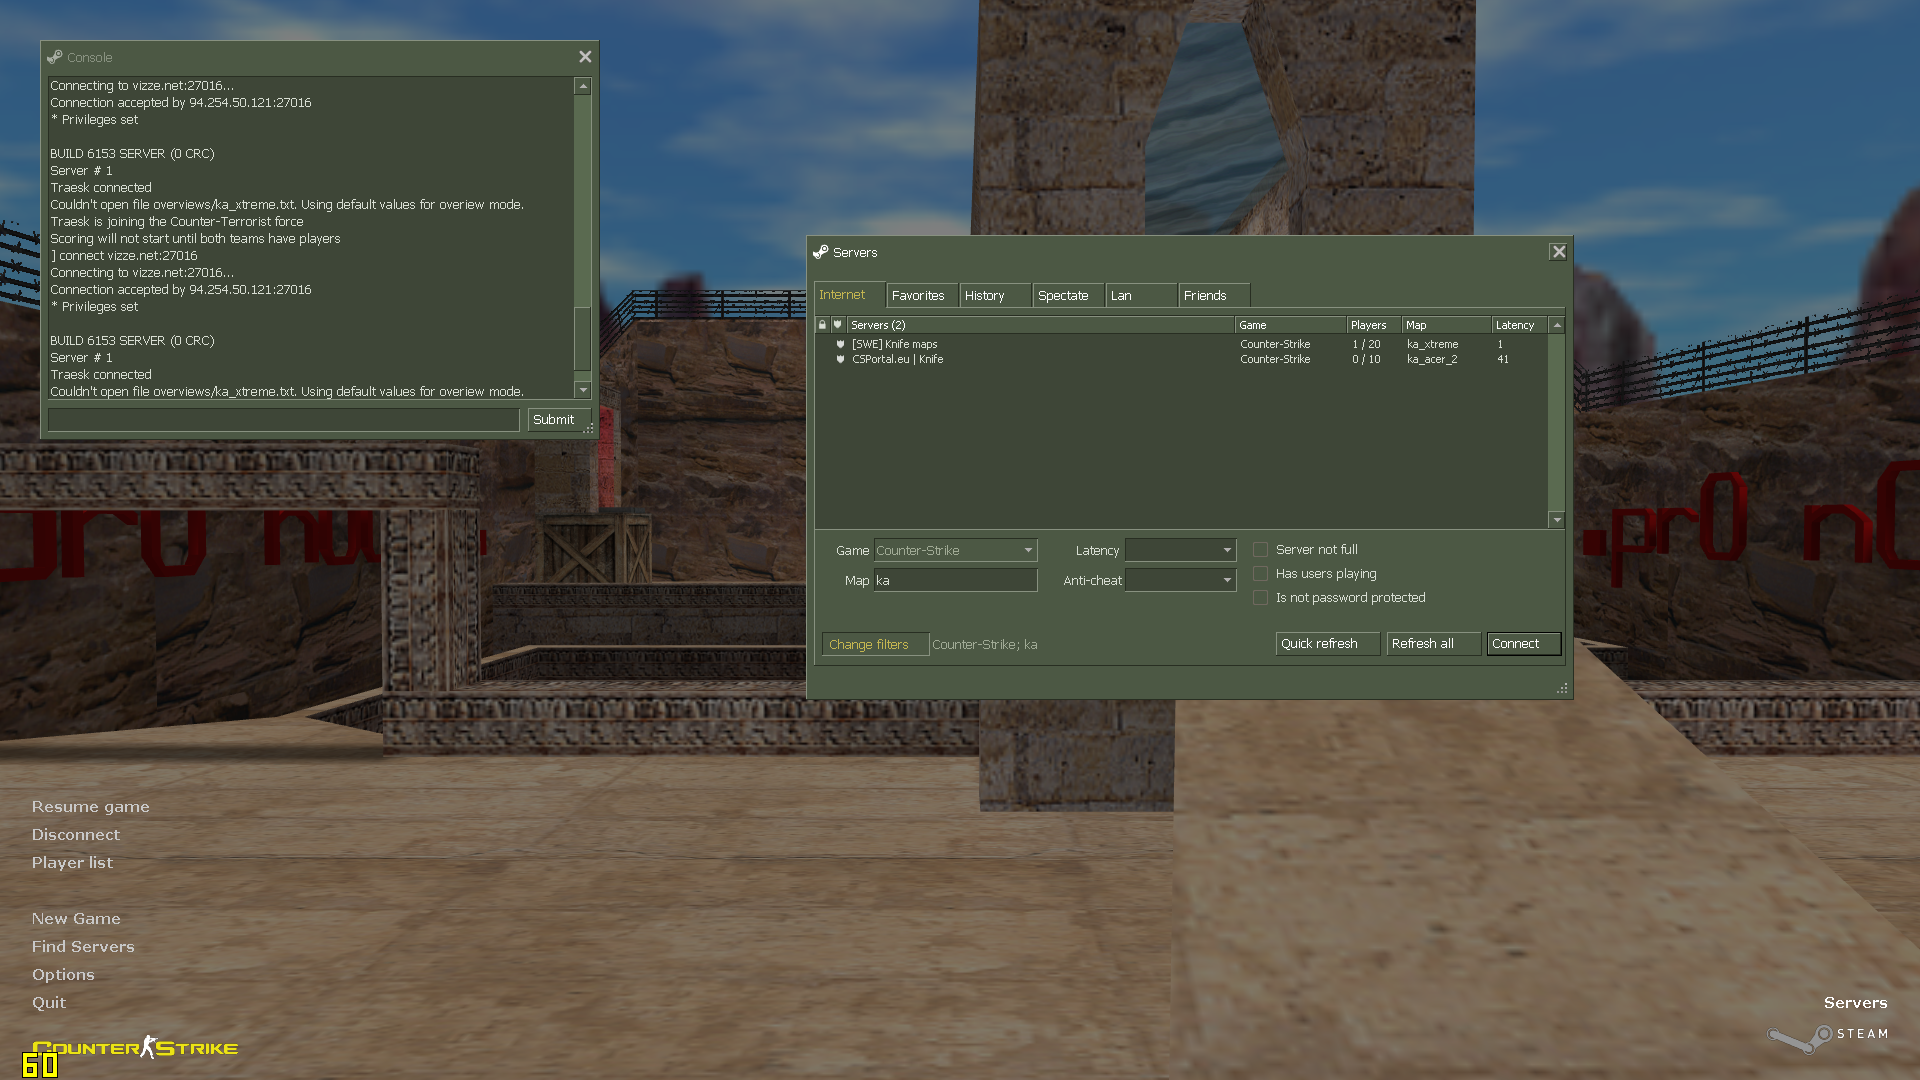
Task: Open the Friends tab
Action: tap(1214, 296)
